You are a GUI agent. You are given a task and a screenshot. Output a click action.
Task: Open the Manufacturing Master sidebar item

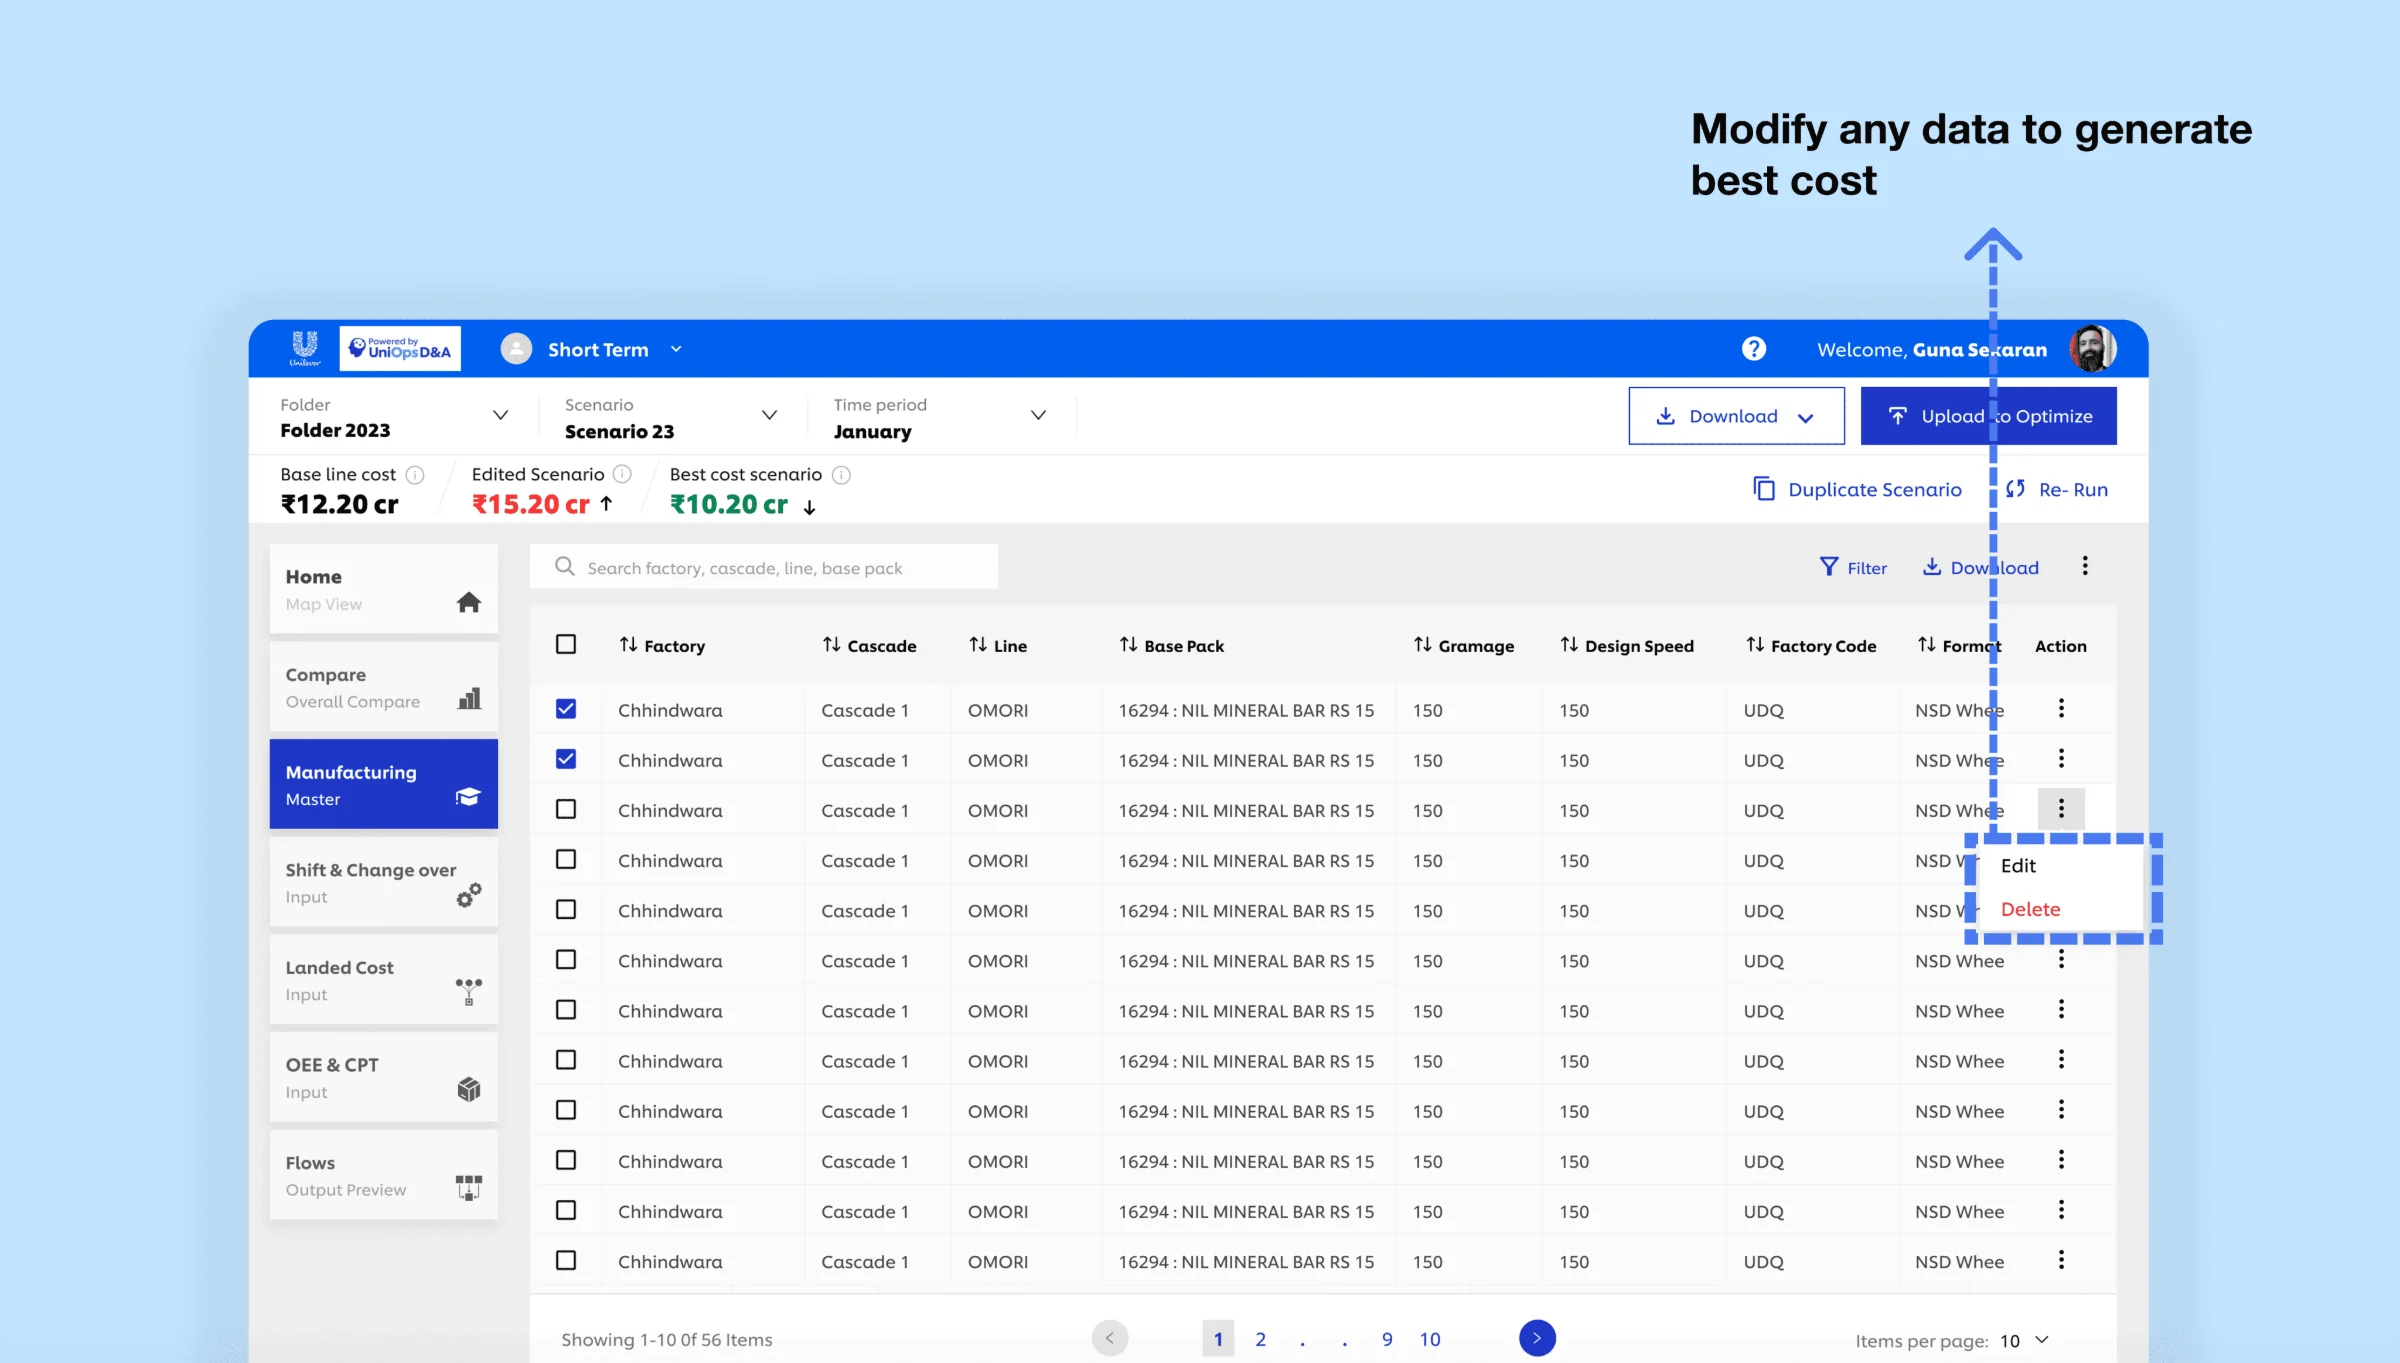(383, 784)
